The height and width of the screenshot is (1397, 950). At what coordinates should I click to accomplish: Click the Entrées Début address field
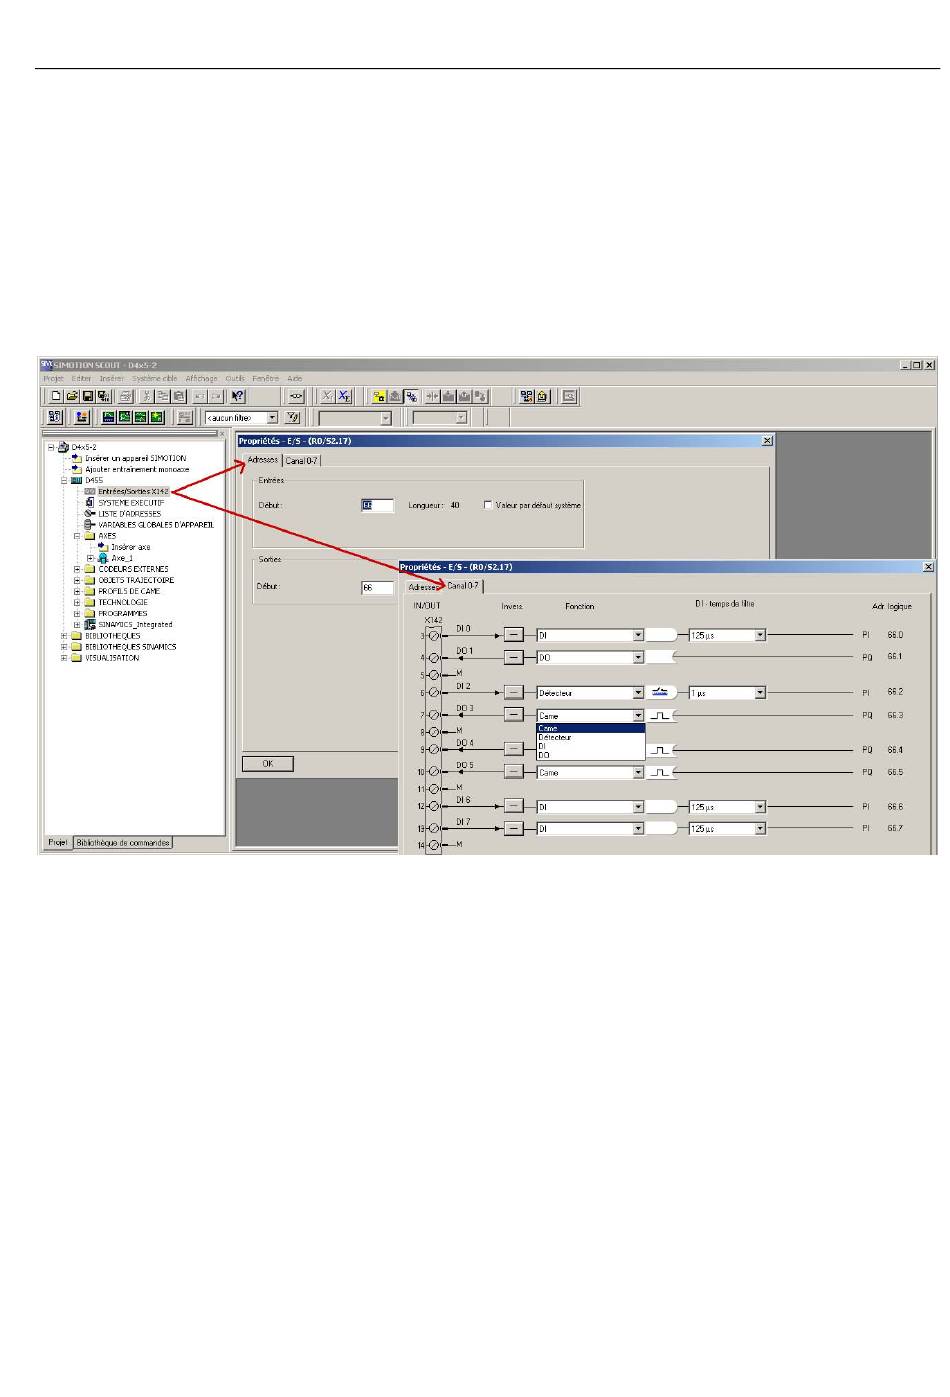[377, 505]
